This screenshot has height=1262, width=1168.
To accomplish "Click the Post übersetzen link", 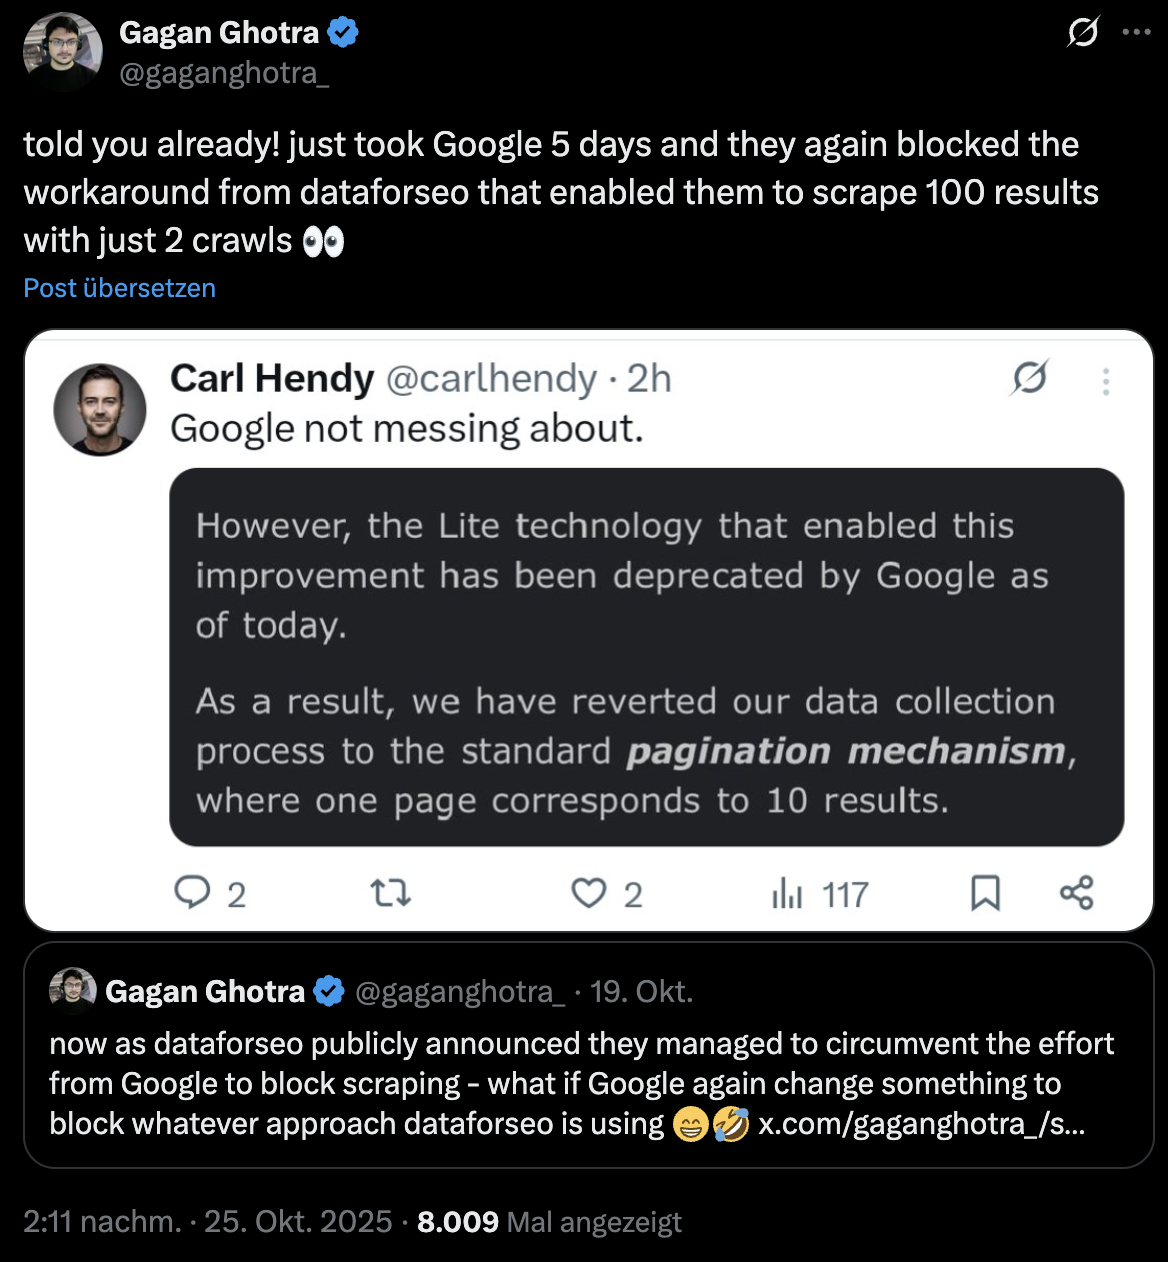I will 118,288.
